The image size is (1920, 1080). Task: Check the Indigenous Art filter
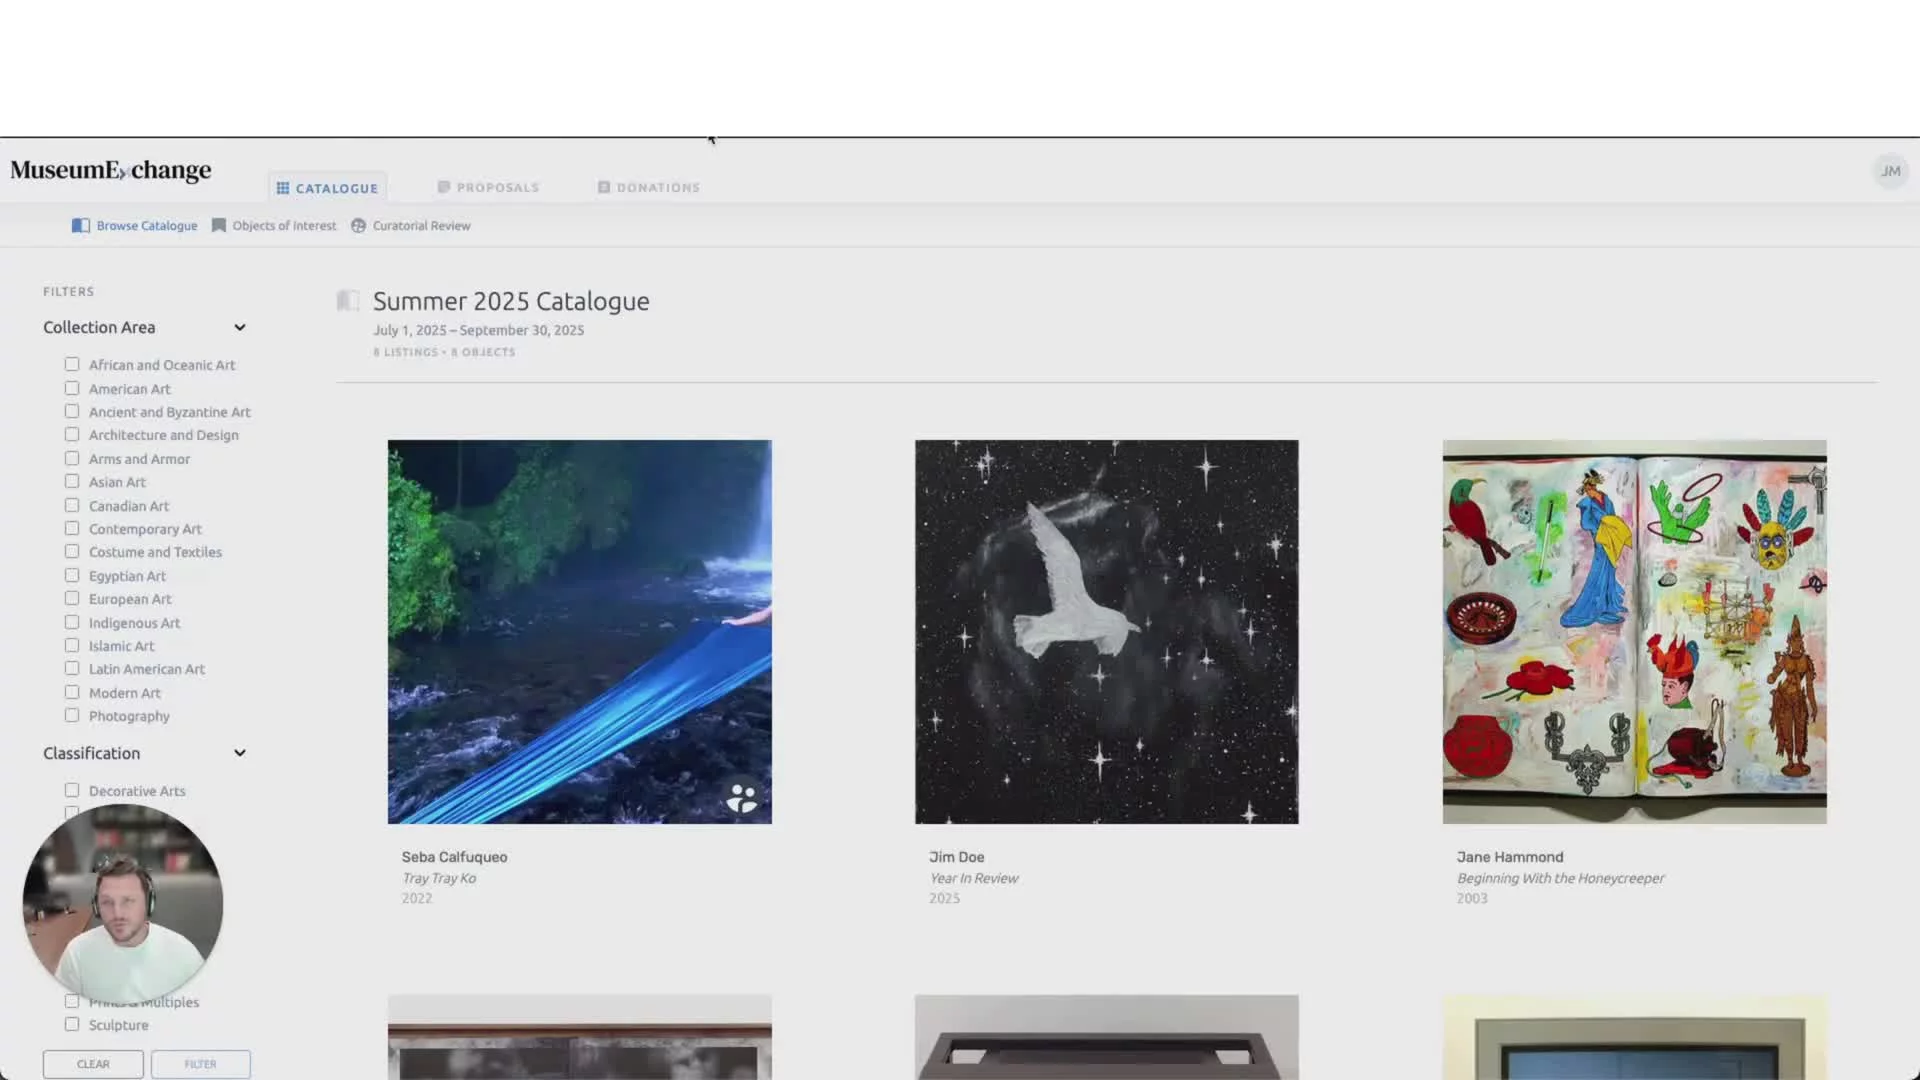[72, 623]
